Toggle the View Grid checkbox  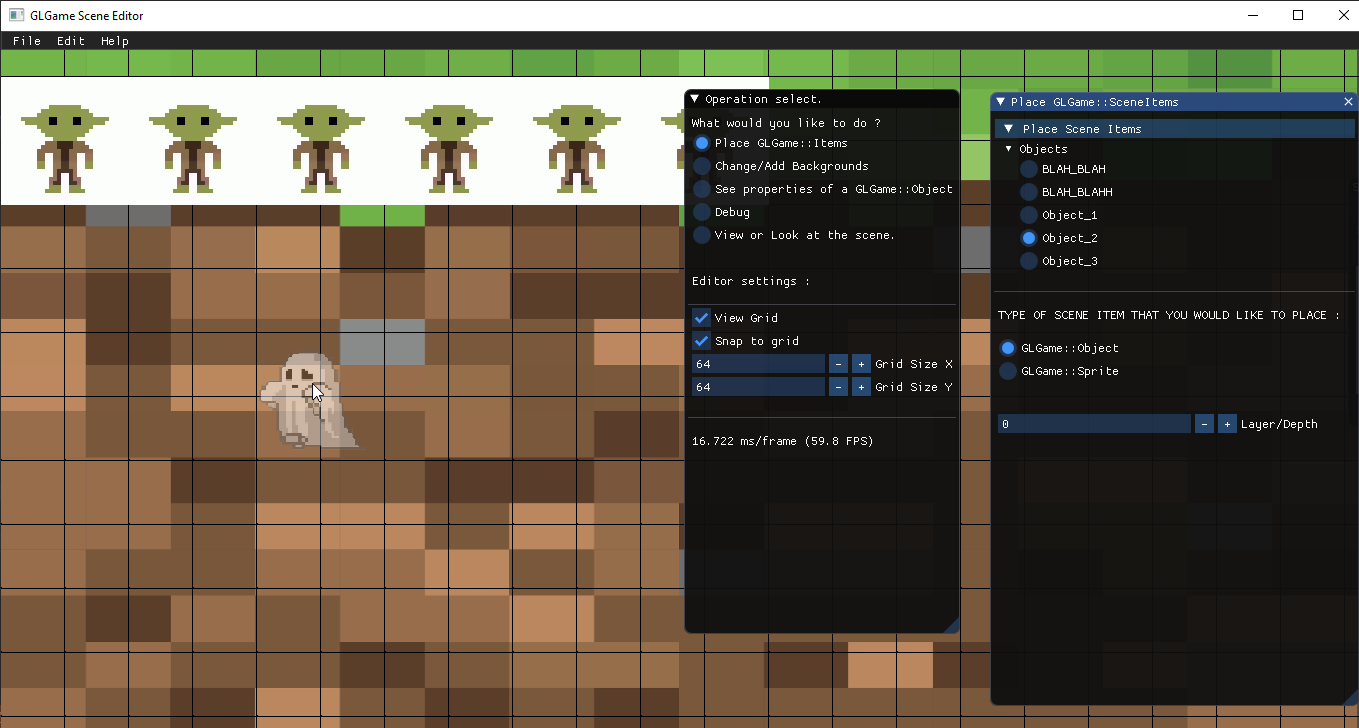pos(702,318)
